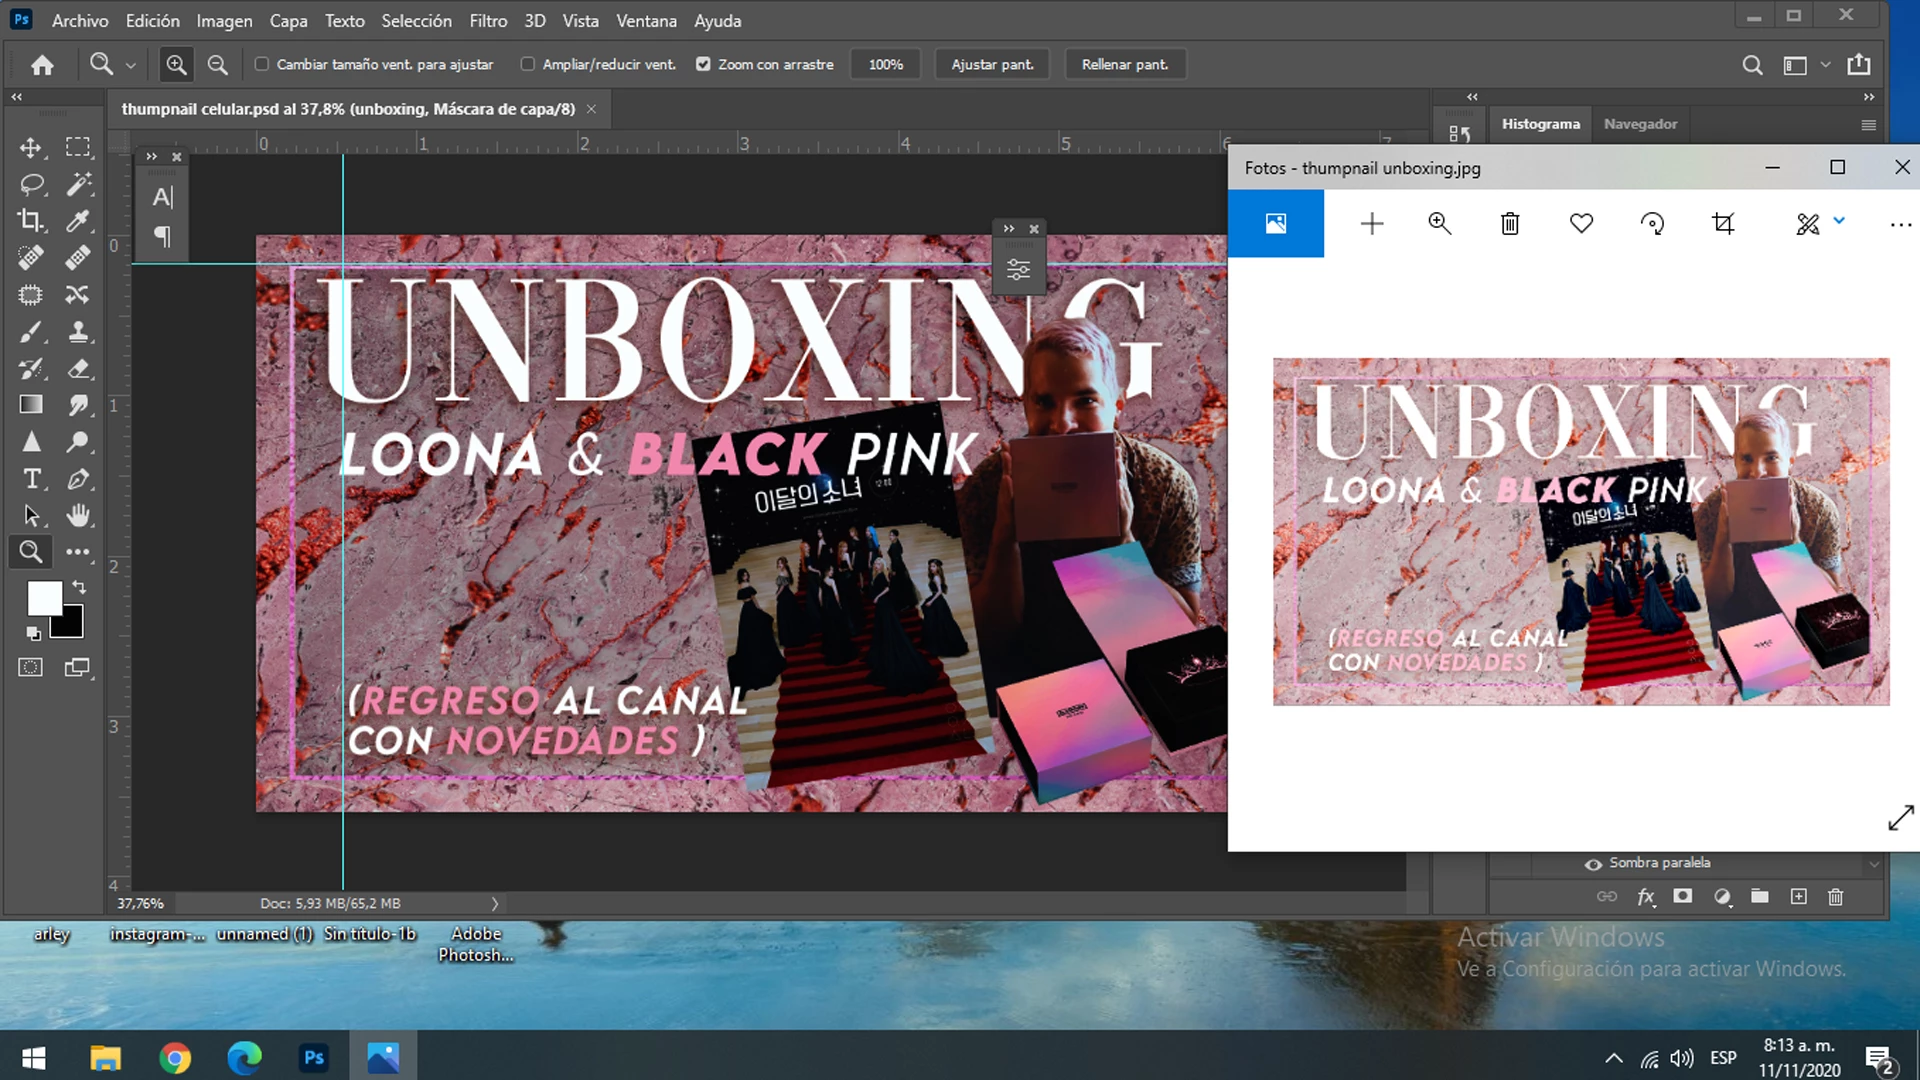1920x1080 pixels.
Task: Open the workspace switcher dropdown
Action: click(x=1825, y=65)
